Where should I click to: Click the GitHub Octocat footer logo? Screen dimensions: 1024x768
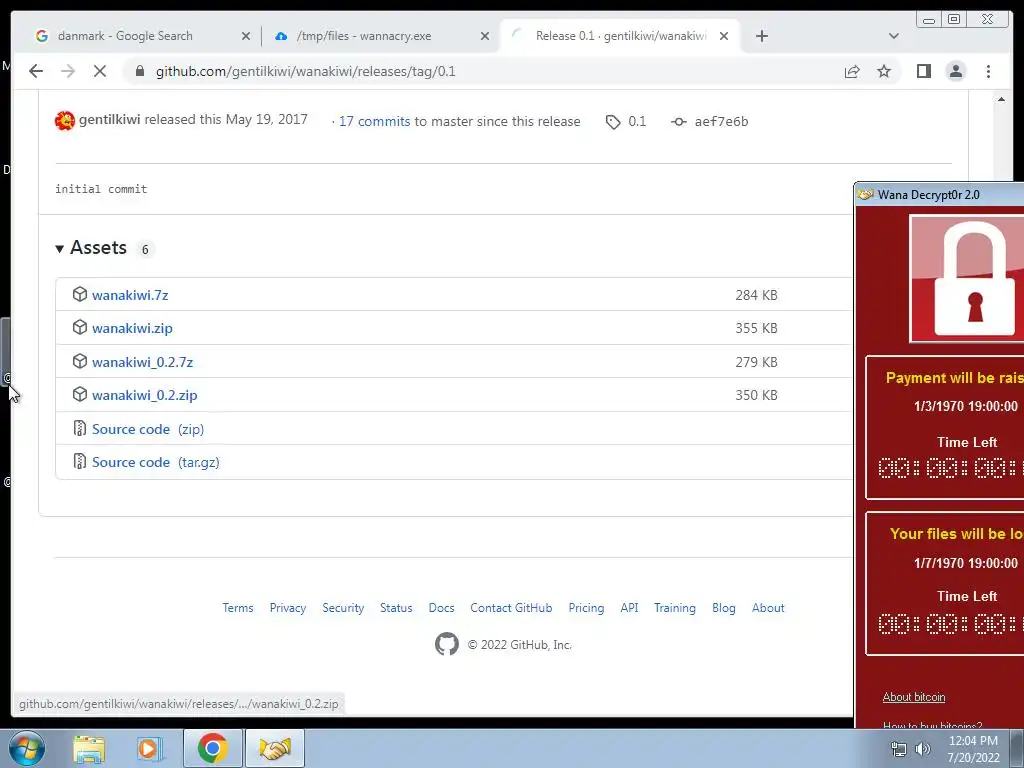[447, 644]
